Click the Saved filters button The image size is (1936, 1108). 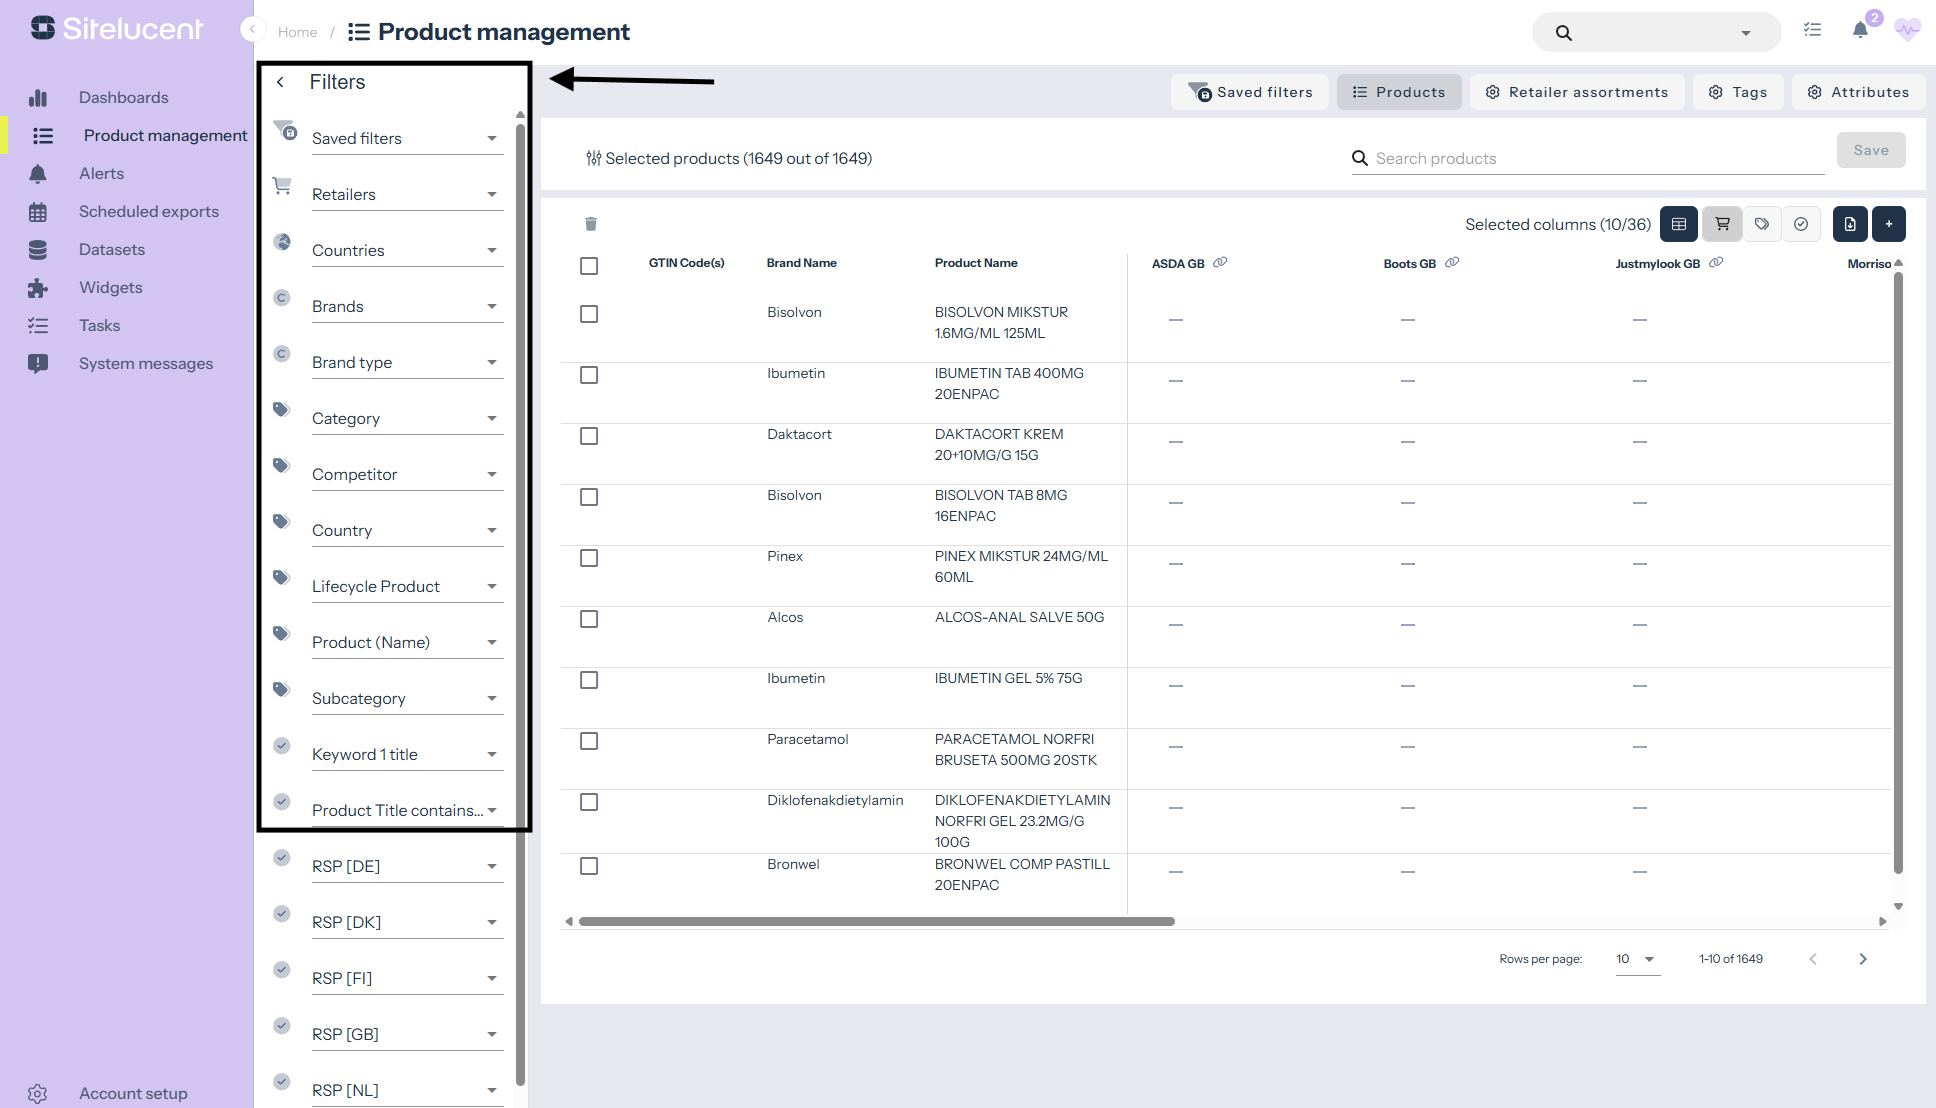pos(1250,92)
